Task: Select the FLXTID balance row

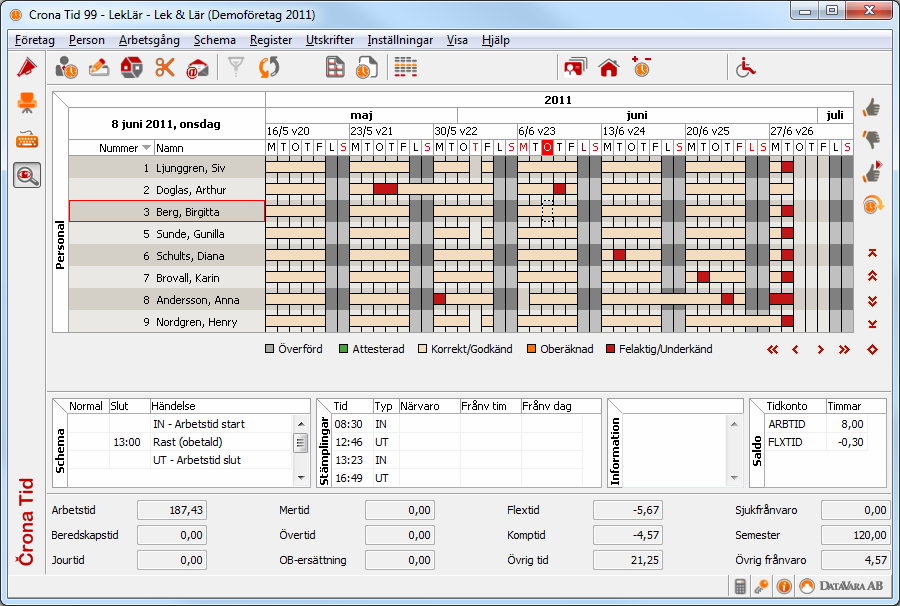Action: point(816,442)
